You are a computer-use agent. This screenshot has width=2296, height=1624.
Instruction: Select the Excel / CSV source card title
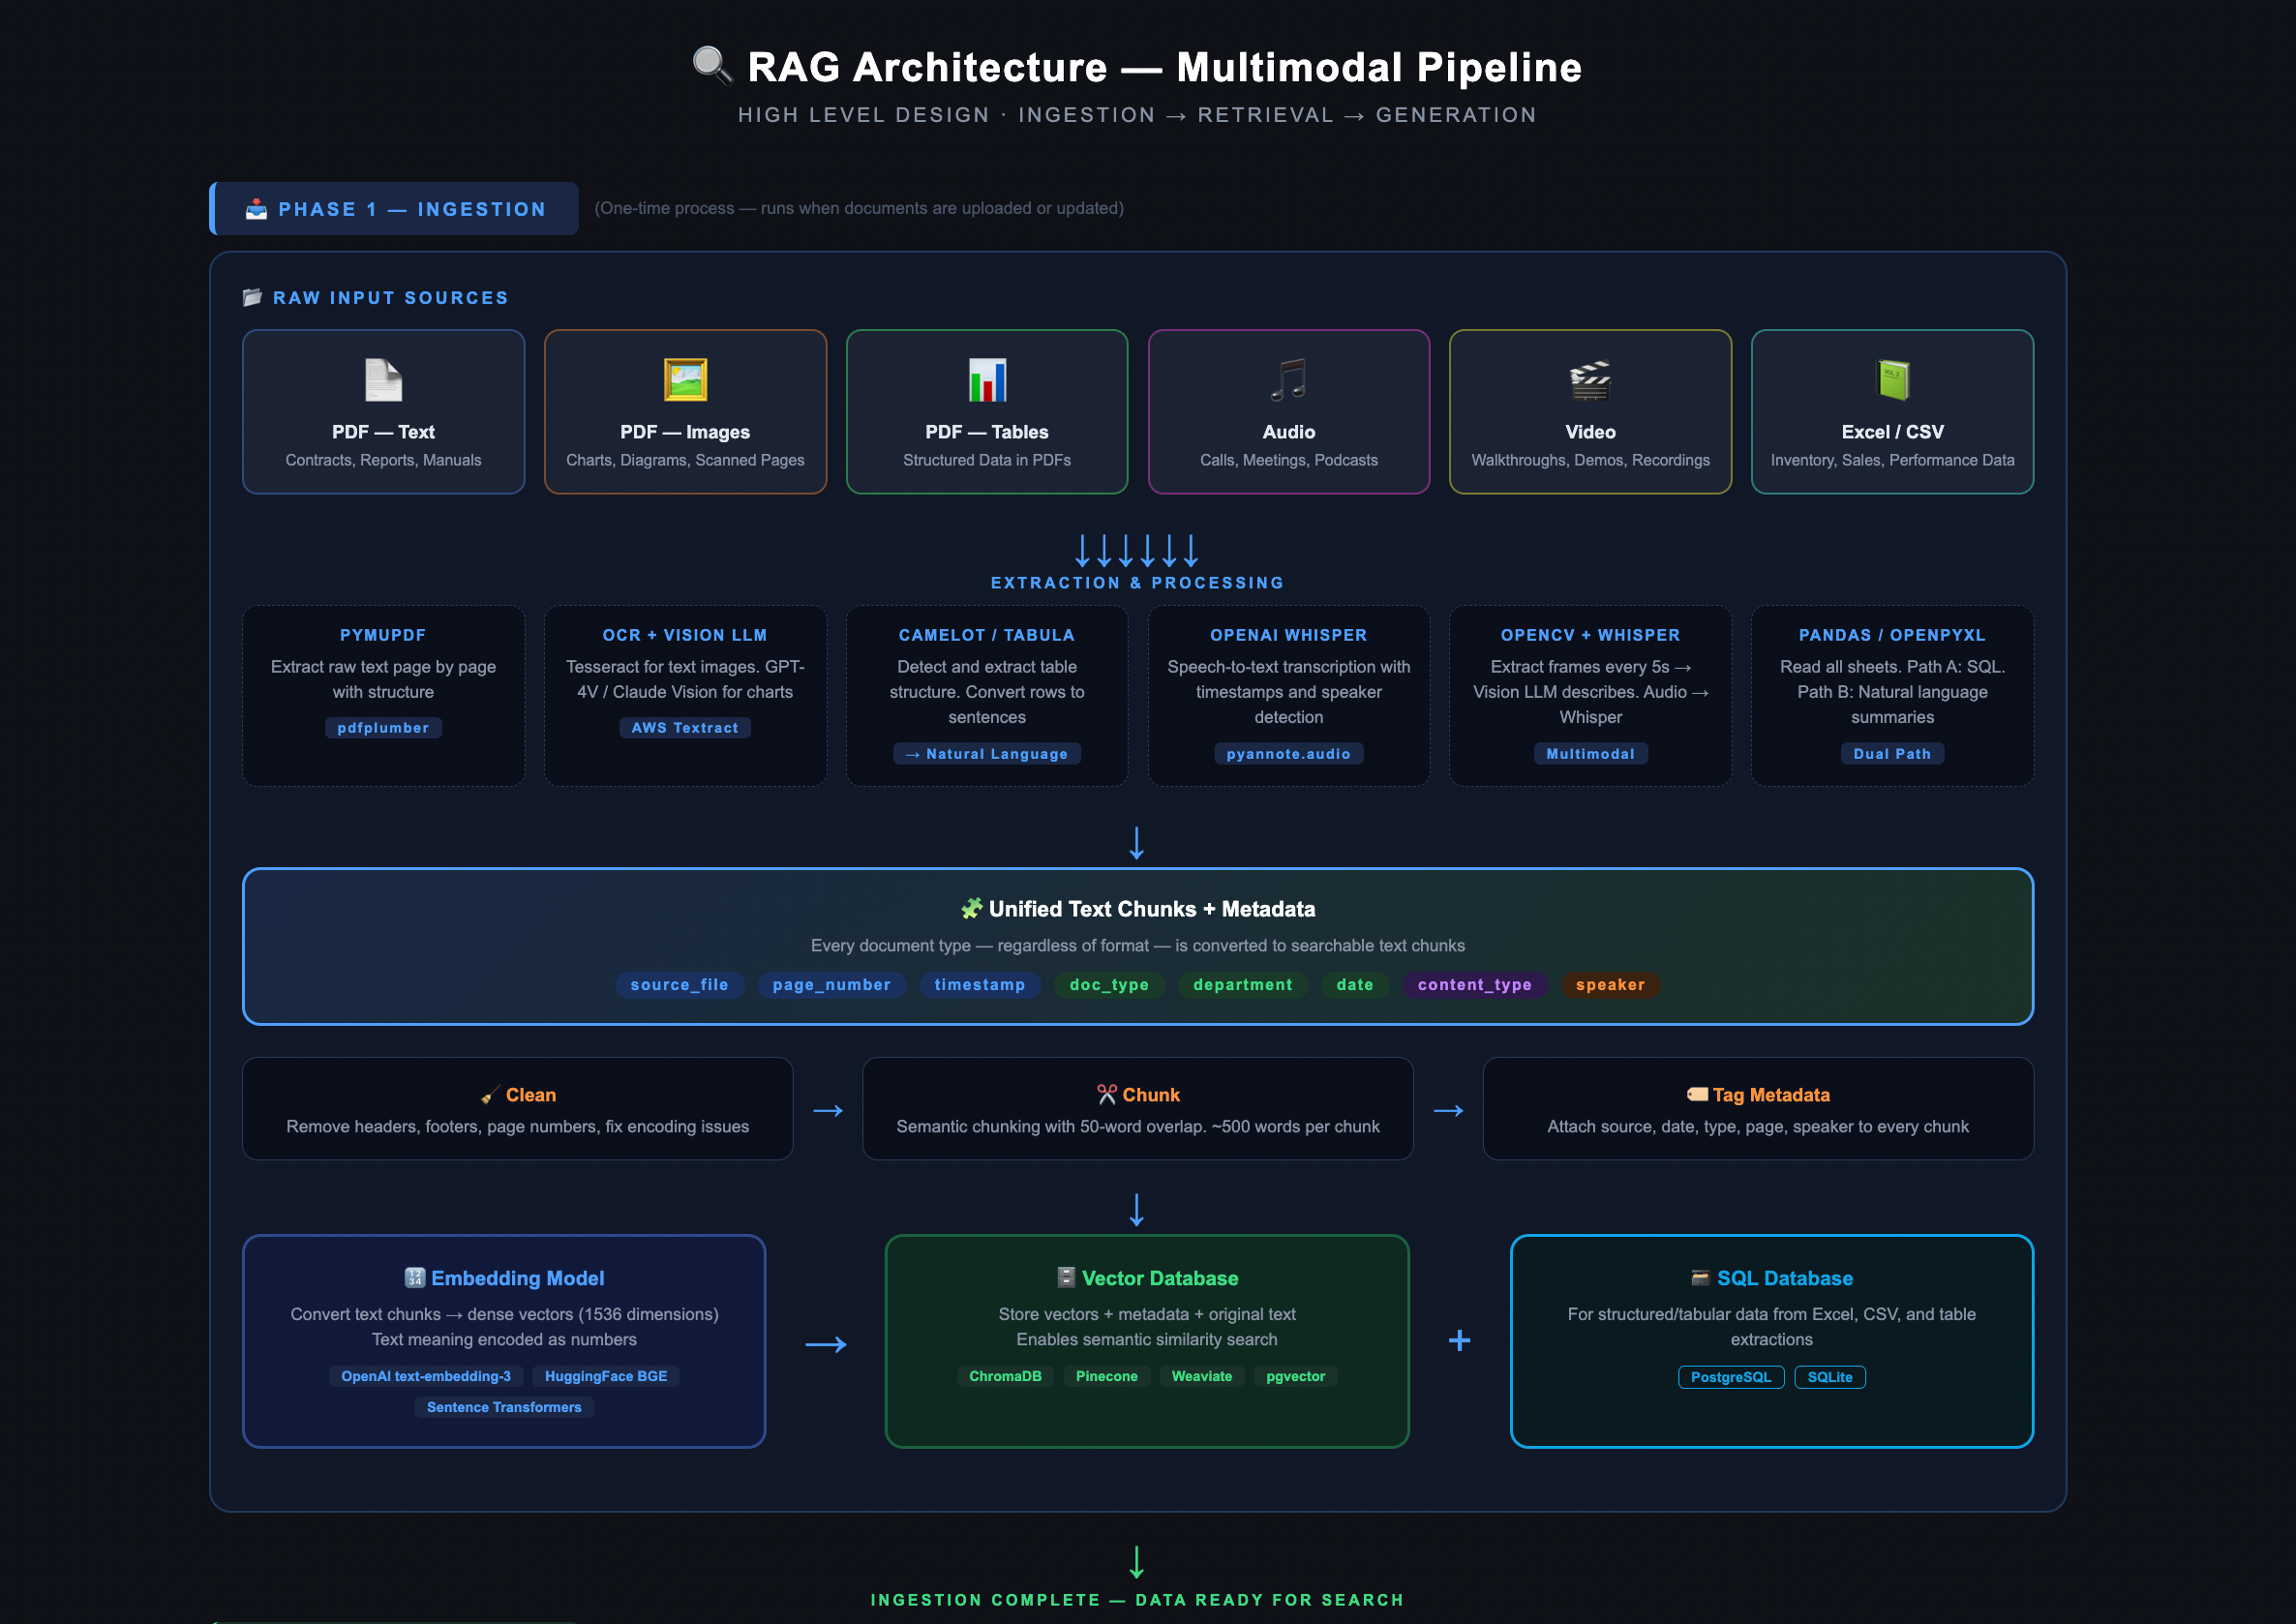[1892, 432]
